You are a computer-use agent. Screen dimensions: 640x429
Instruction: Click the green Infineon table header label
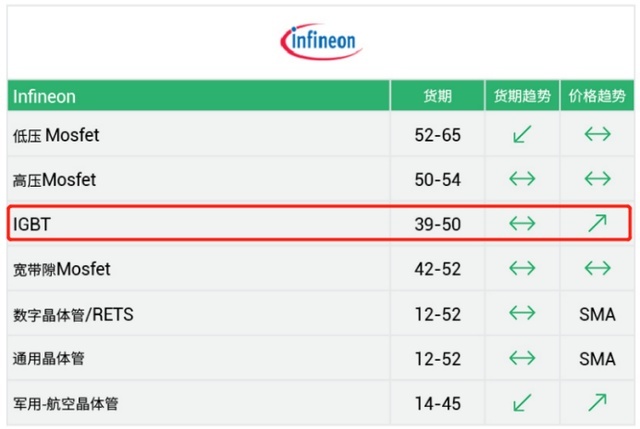pos(44,97)
